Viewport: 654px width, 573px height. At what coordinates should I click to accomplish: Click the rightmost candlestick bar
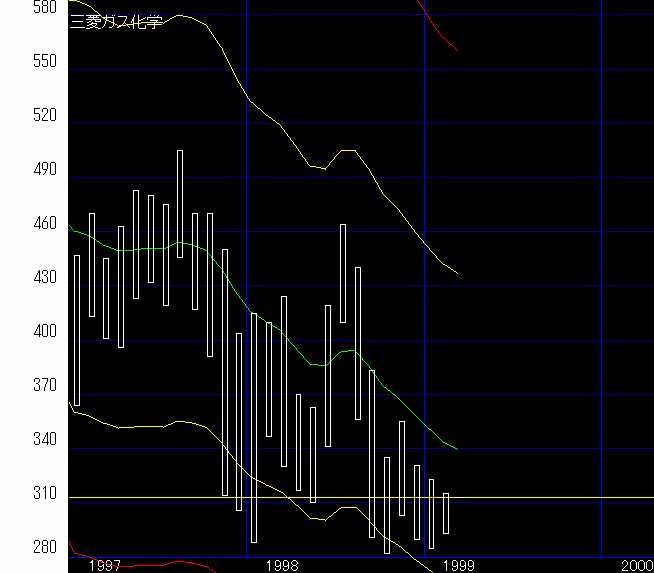pos(446,513)
